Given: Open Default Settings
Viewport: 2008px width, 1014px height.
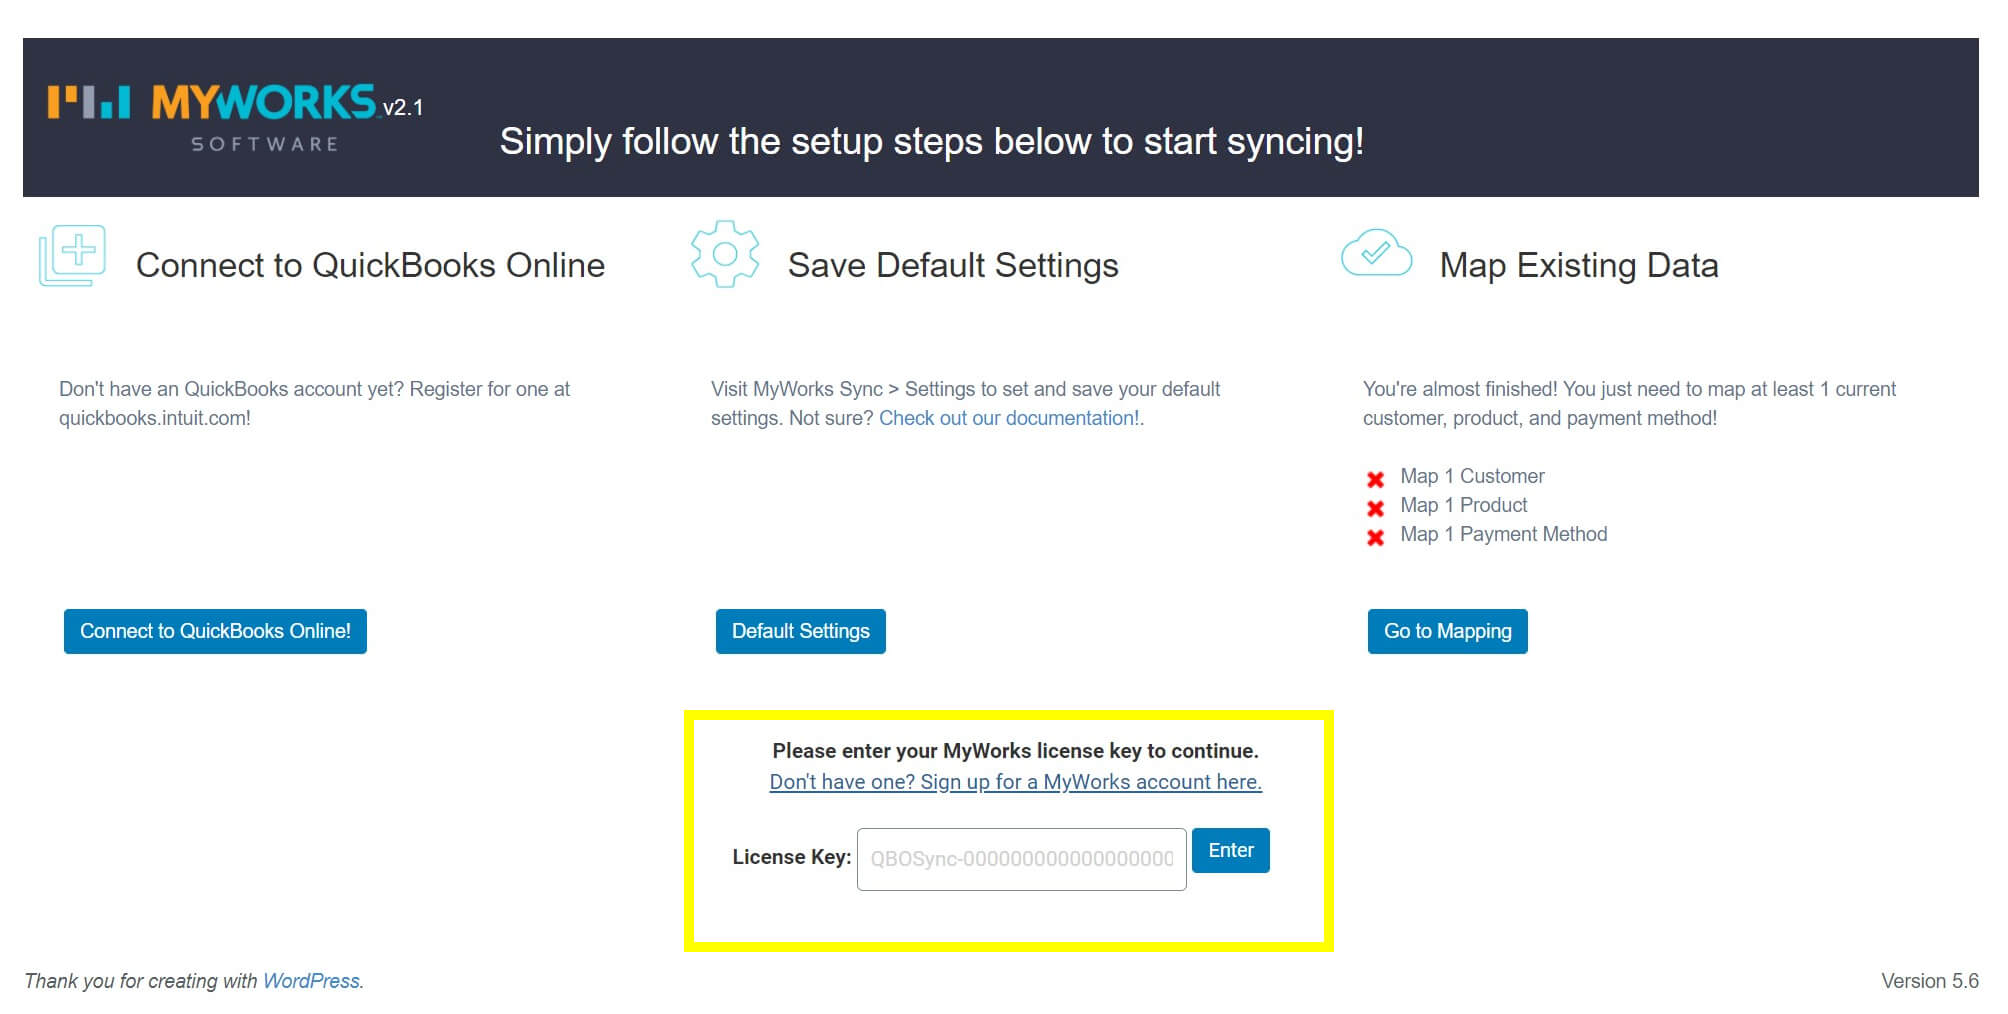Looking at the screenshot, I should point(800,631).
